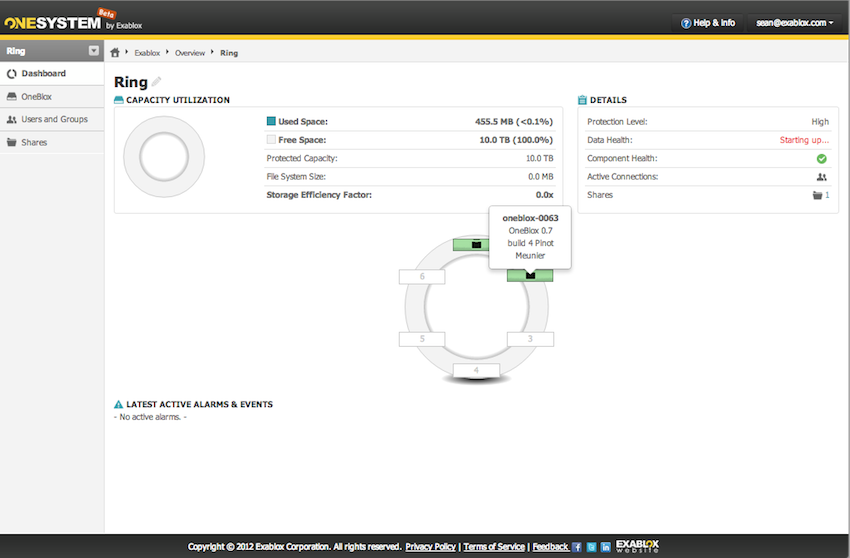Open the sean@exablox.com account dropdown

[x=795, y=23]
